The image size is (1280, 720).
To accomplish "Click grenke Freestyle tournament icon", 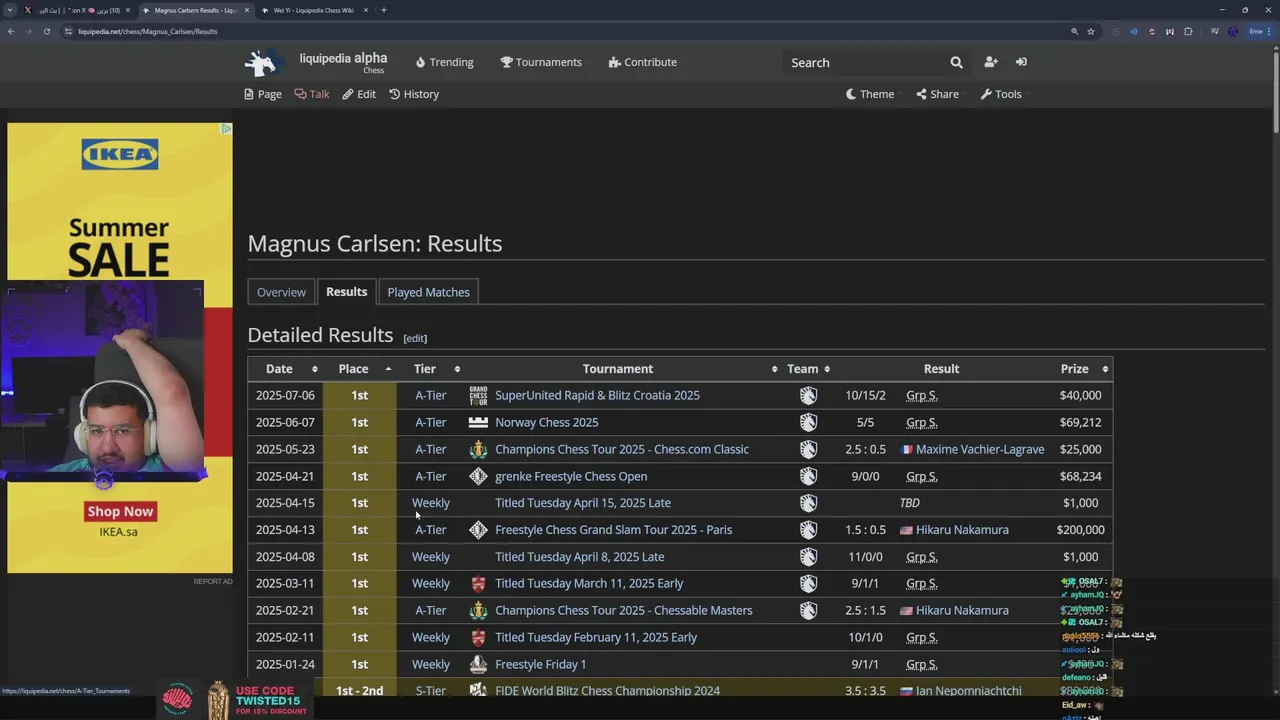I will coord(478,476).
